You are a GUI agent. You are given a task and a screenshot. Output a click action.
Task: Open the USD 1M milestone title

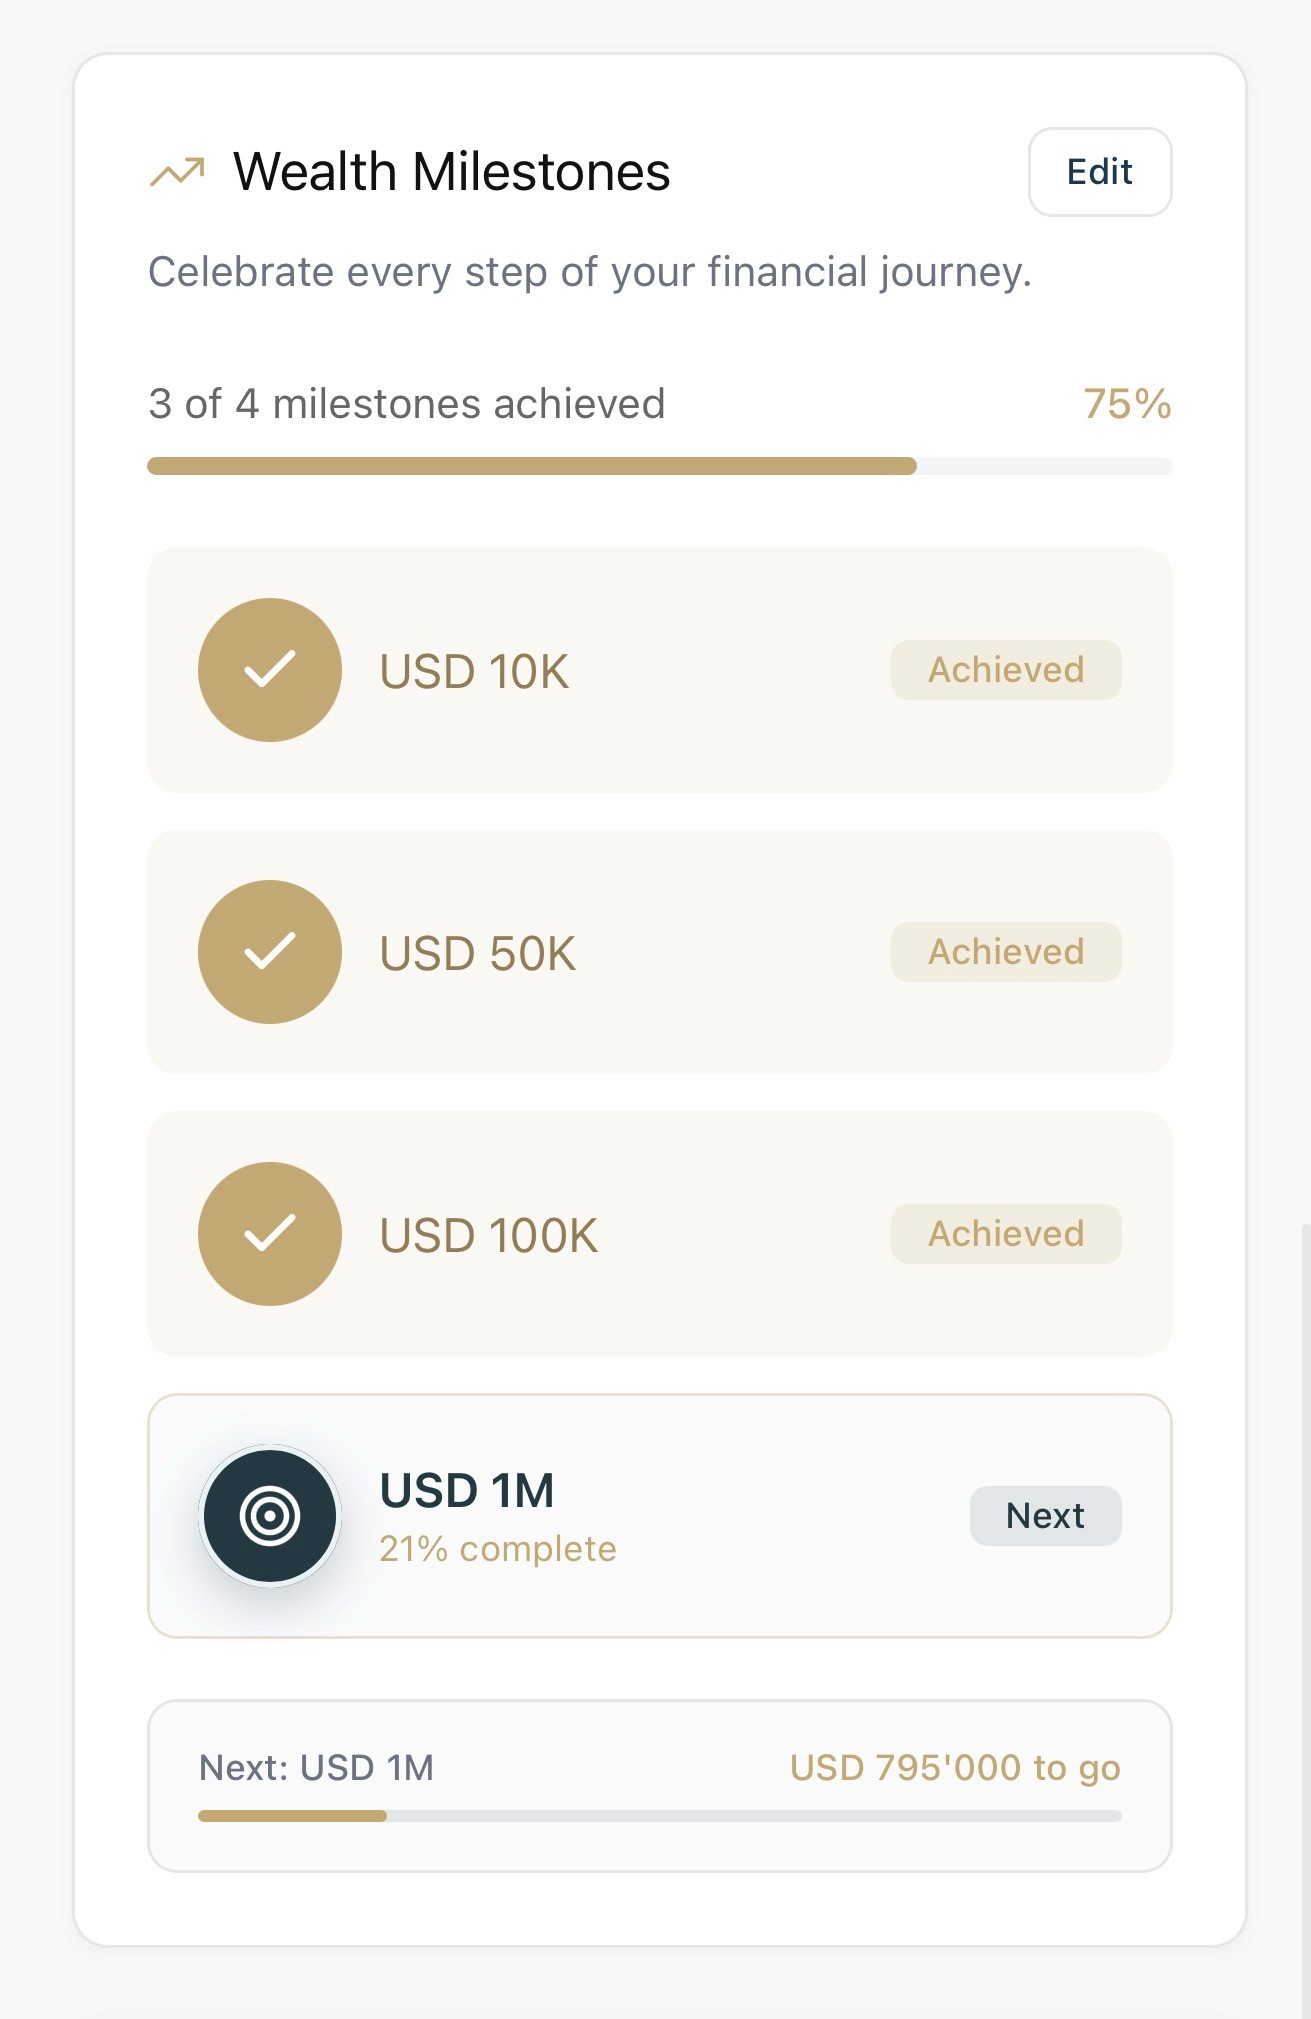[x=467, y=1491]
